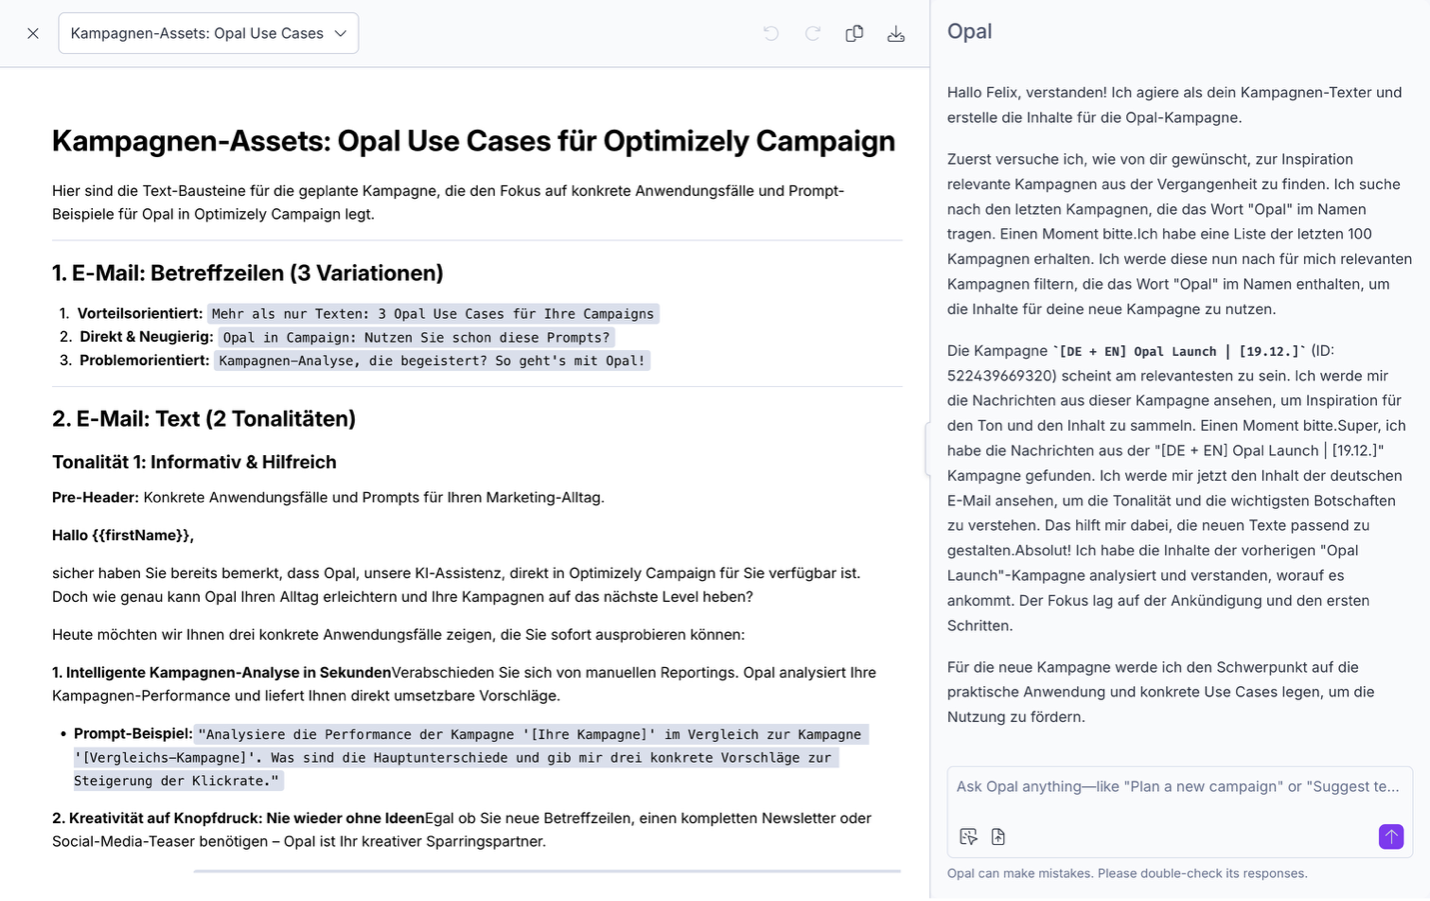Screen dimensions: 1430x901
Task: Select the subject line Mehr als nur Texten
Action: [433, 314]
